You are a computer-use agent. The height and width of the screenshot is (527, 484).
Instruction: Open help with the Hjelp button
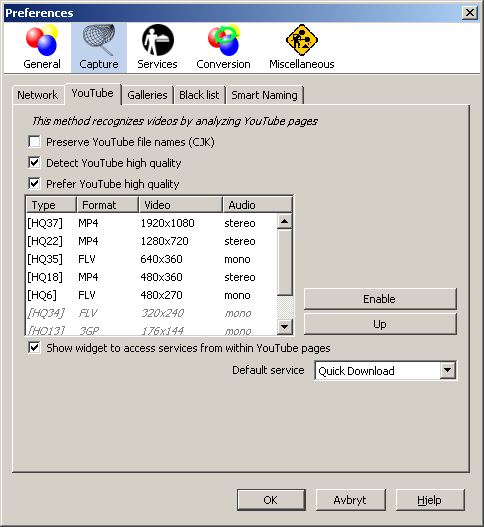[430, 500]
